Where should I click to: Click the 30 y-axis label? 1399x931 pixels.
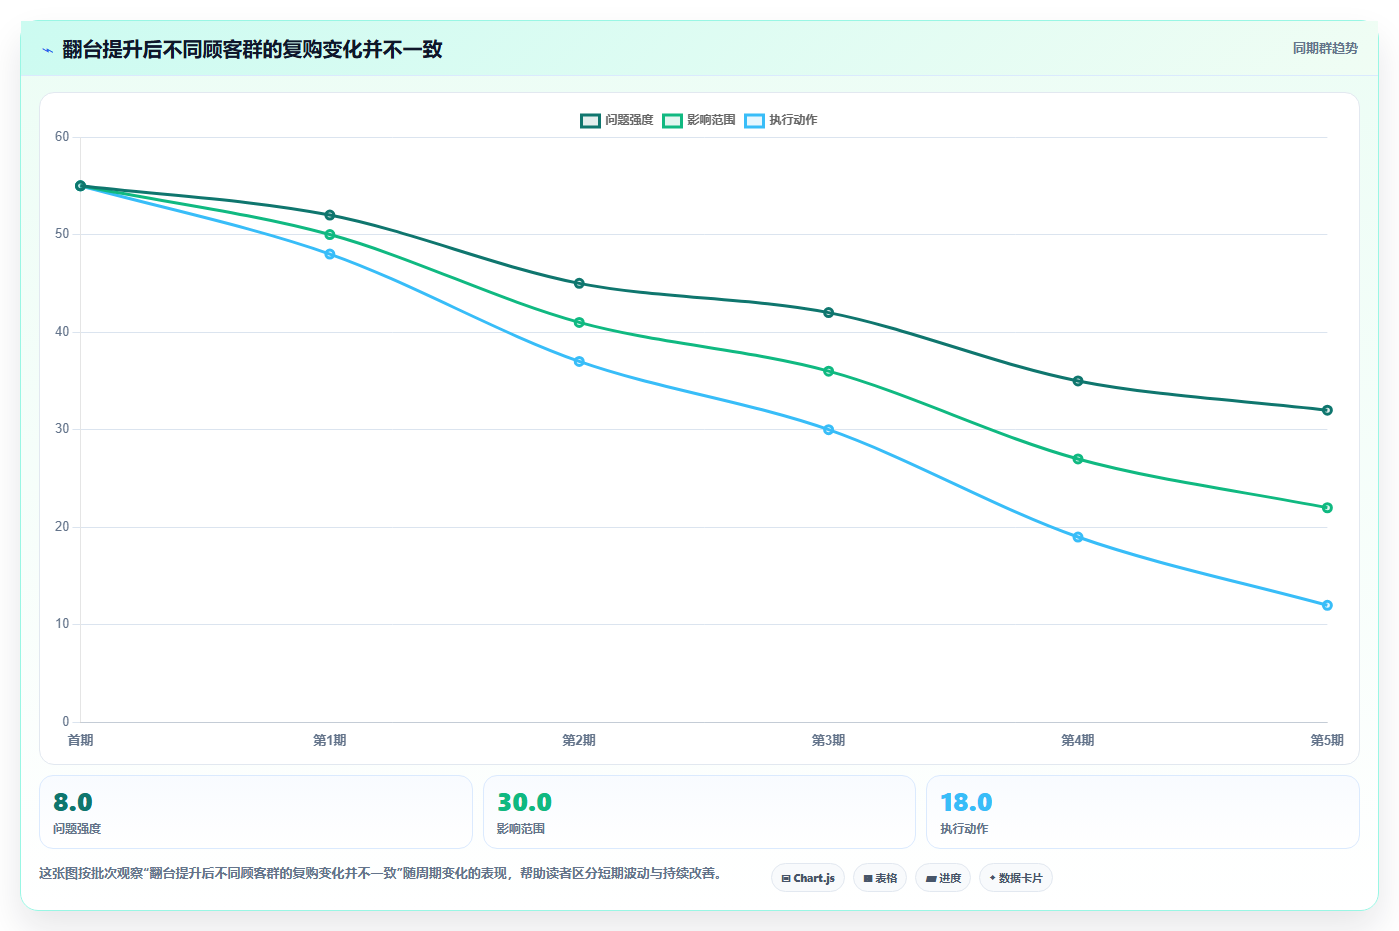tap(62, 429)
